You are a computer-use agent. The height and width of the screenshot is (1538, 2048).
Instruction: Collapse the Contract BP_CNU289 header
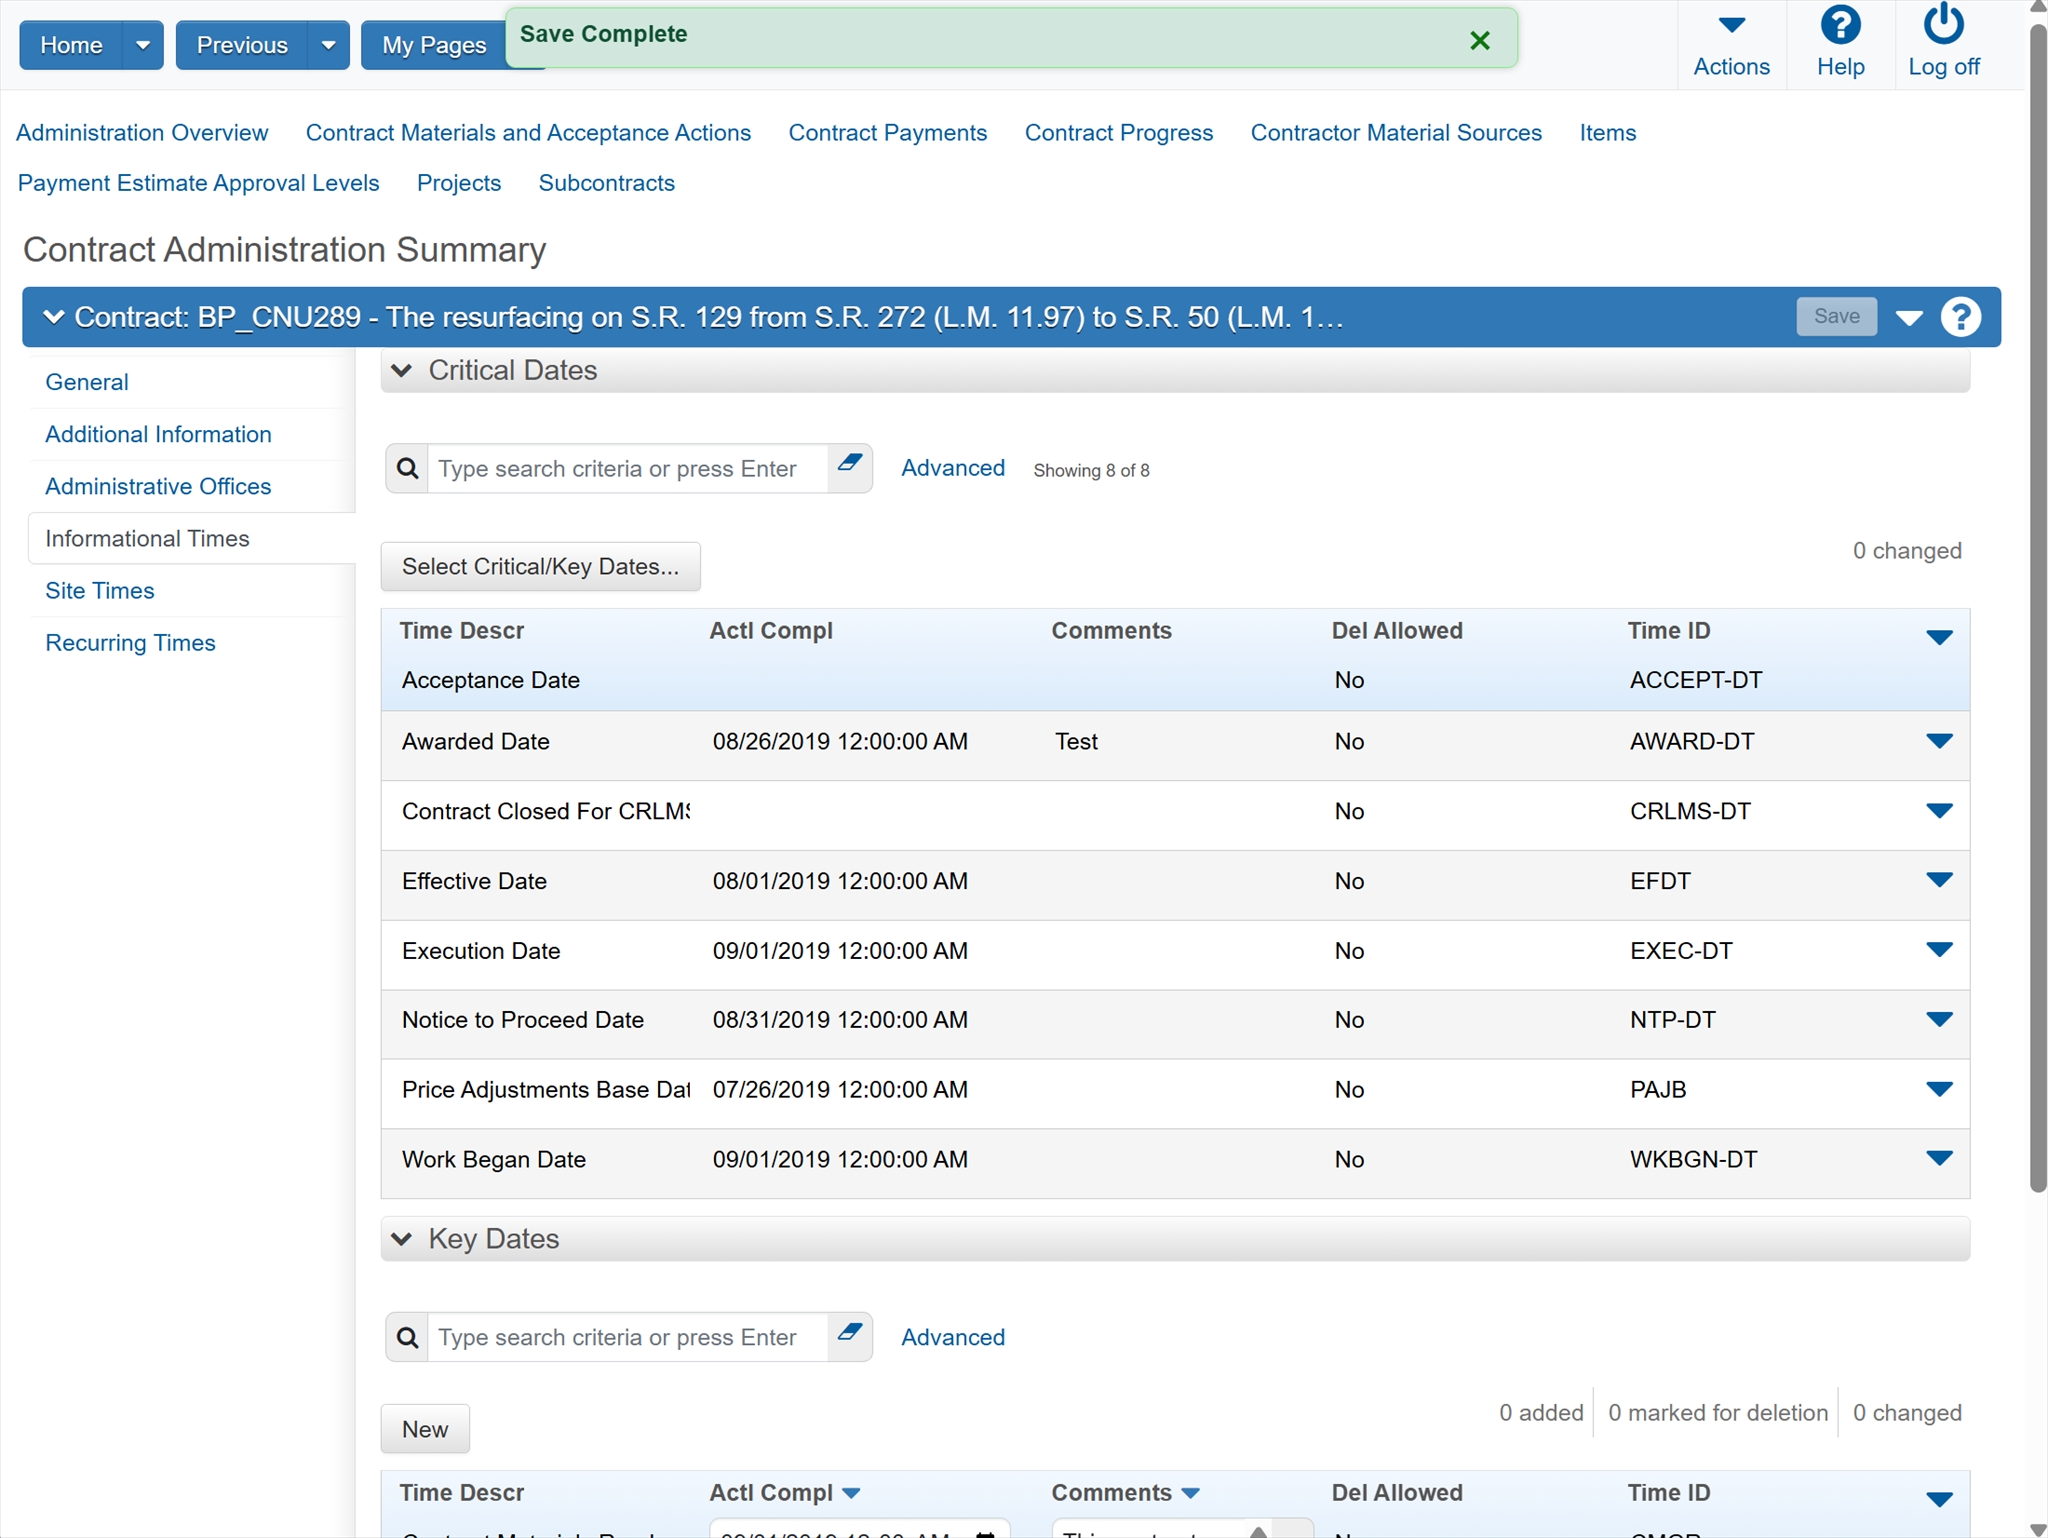54,318
